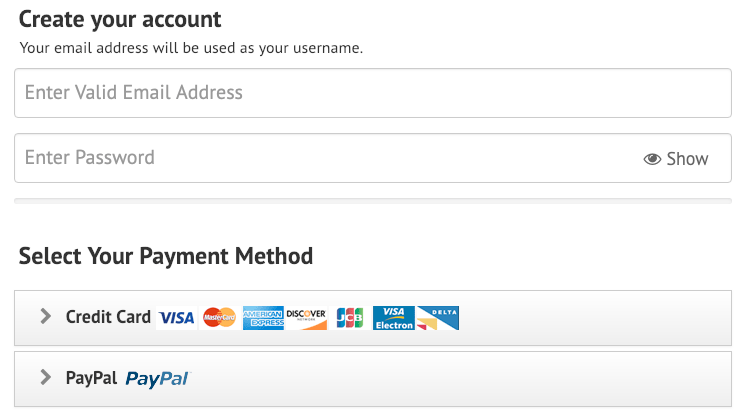Screen dimensions: 741x416
Task: Click the Visa Electron logo
Action: pos(394,318)
